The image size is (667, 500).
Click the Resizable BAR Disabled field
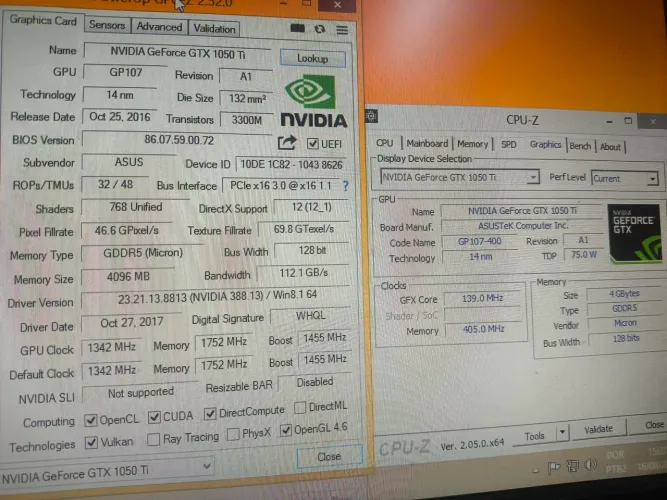pos(315,382)
